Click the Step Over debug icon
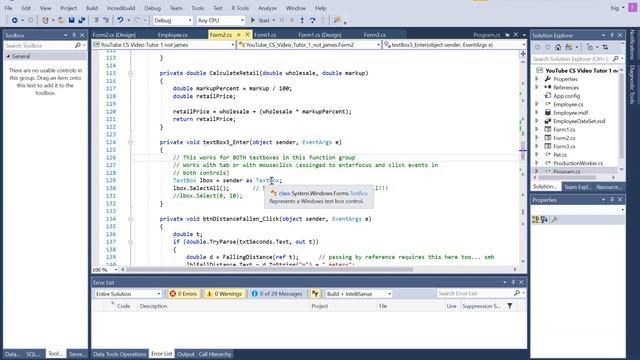Viewport: 640px width, 360px height. (x=312, y=20)
